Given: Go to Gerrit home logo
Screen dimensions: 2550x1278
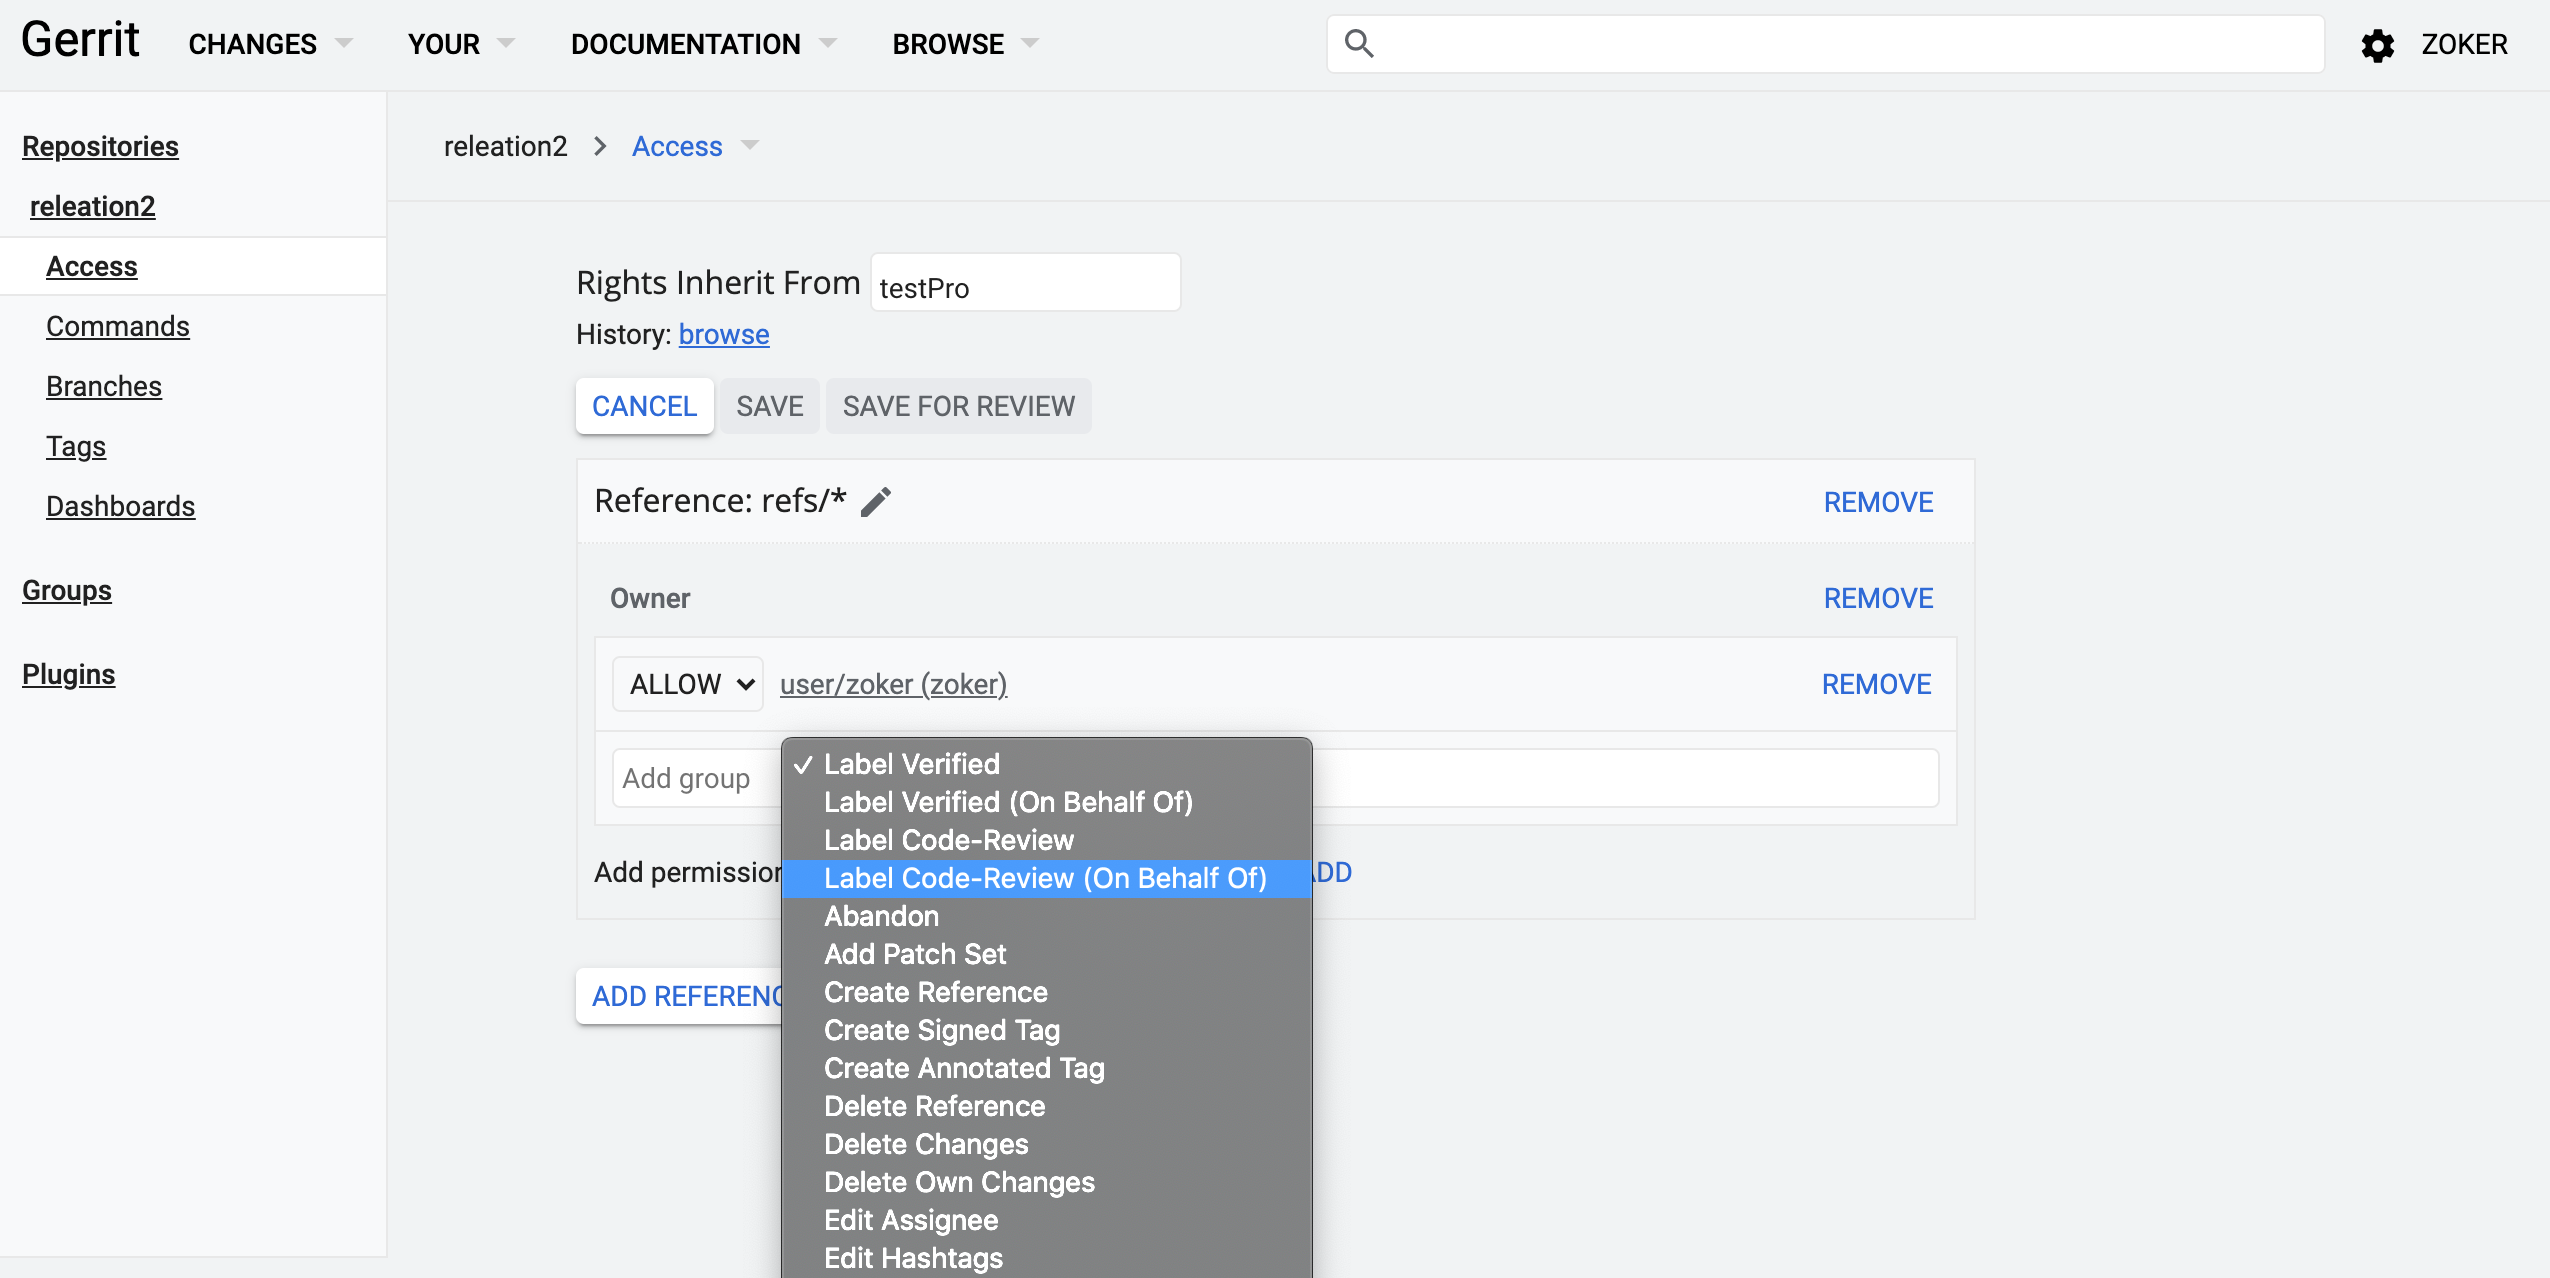Looking at the screenshot, I should [80, 41].
